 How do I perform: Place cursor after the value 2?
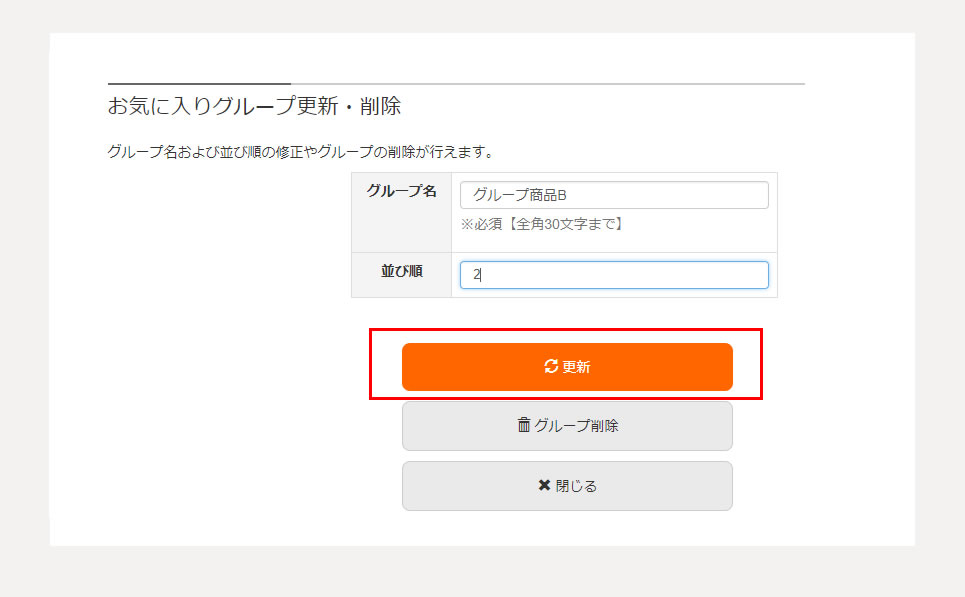click(481, 275)
